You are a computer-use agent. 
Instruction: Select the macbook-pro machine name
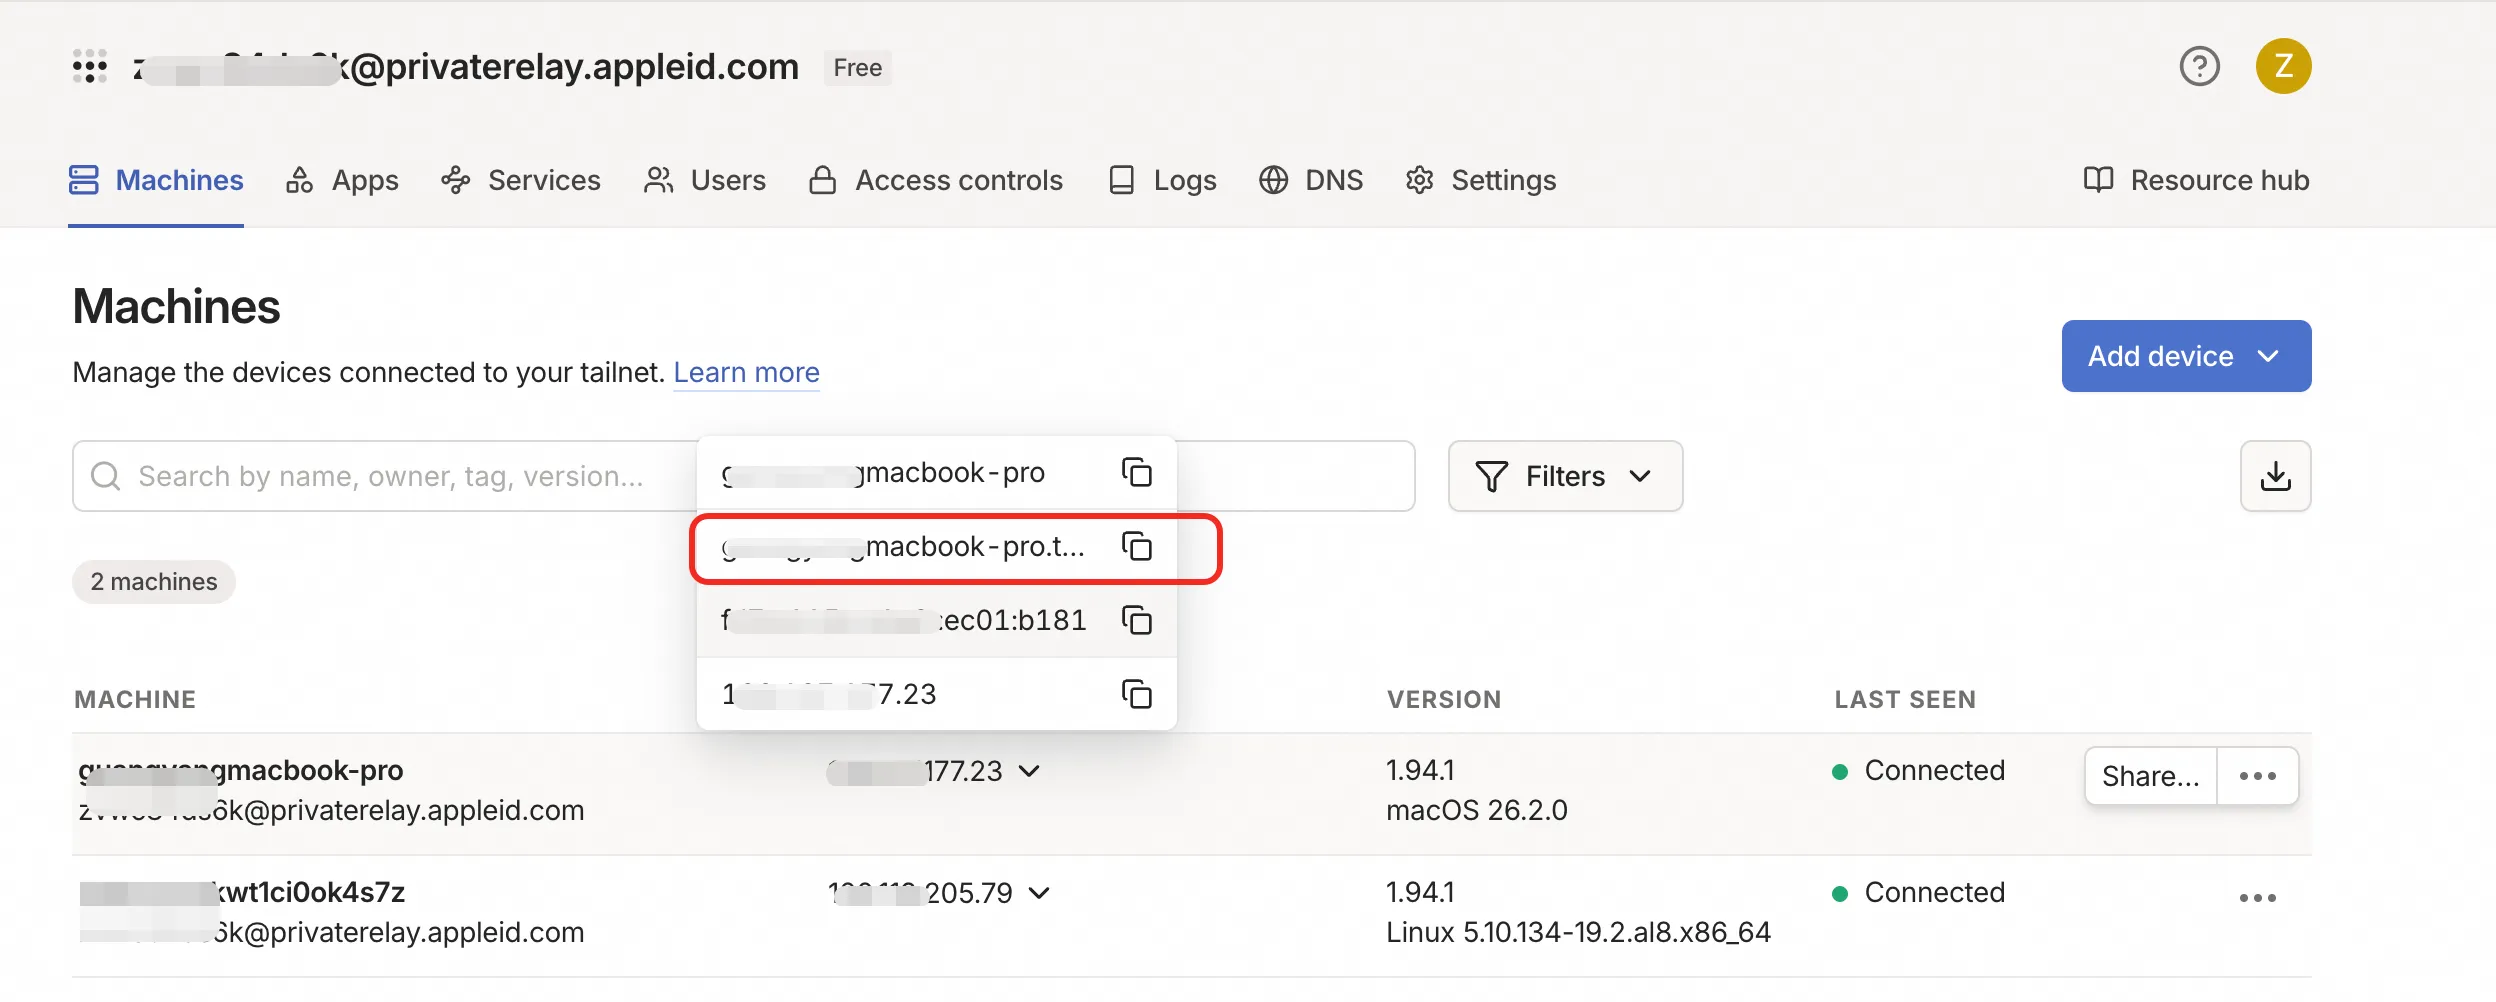coord(241,770)
